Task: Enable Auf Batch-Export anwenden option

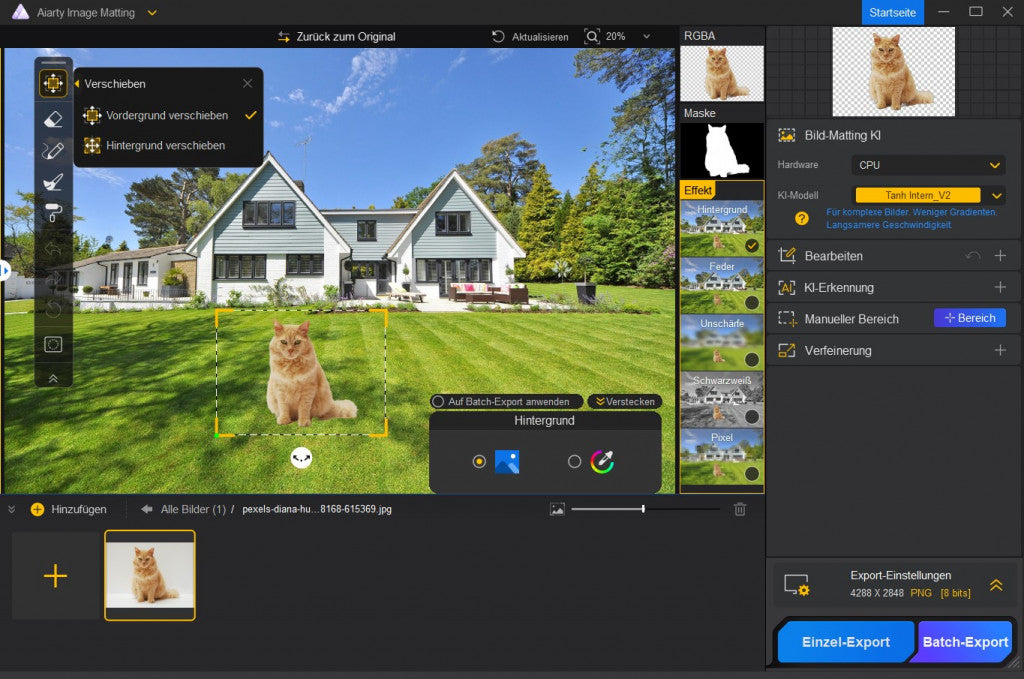Action: [438, 401]
